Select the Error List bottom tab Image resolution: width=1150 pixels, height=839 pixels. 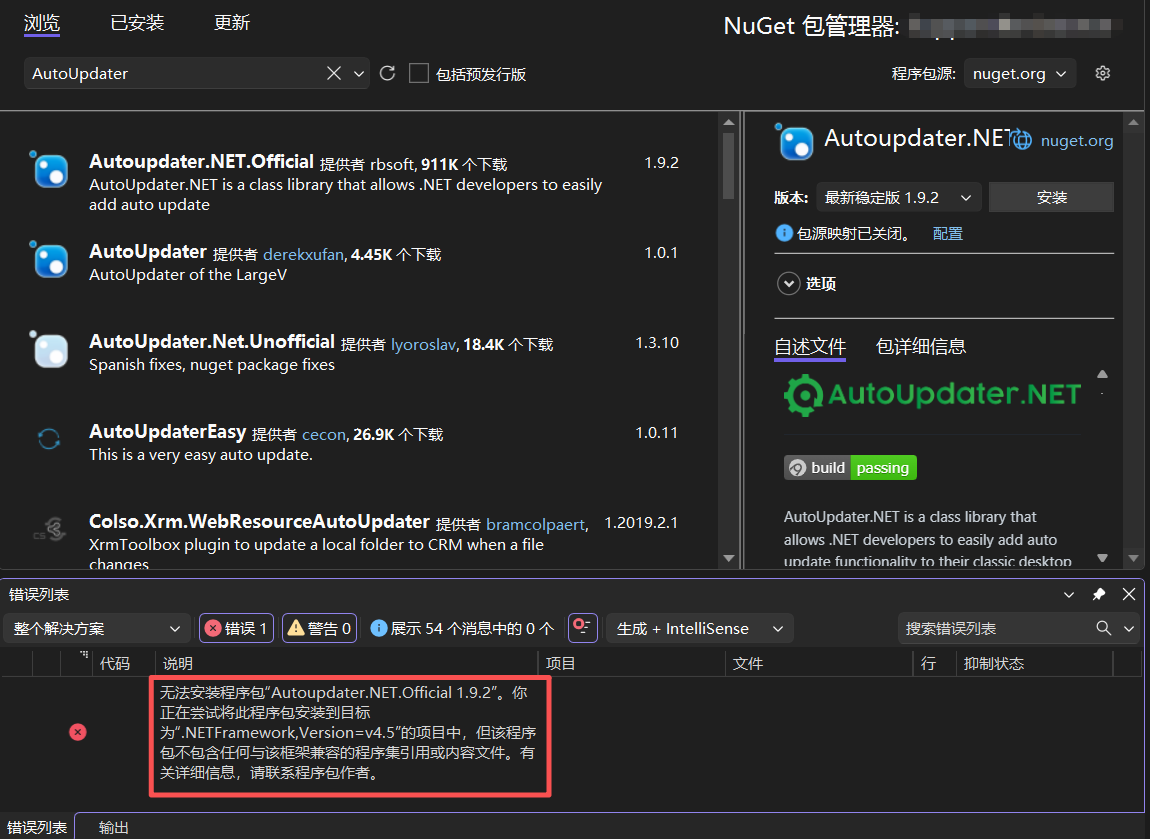[x=37, y=827]
